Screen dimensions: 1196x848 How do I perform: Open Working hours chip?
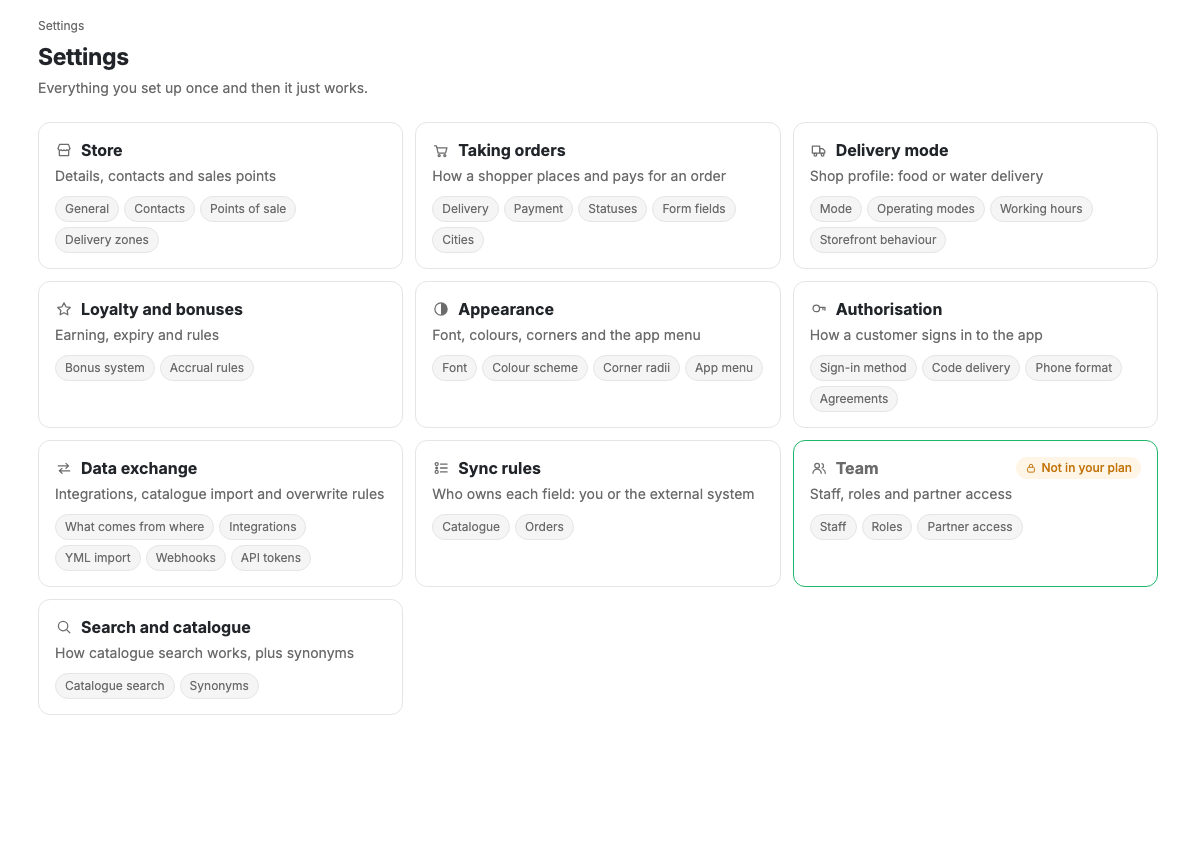[1041, 209]
